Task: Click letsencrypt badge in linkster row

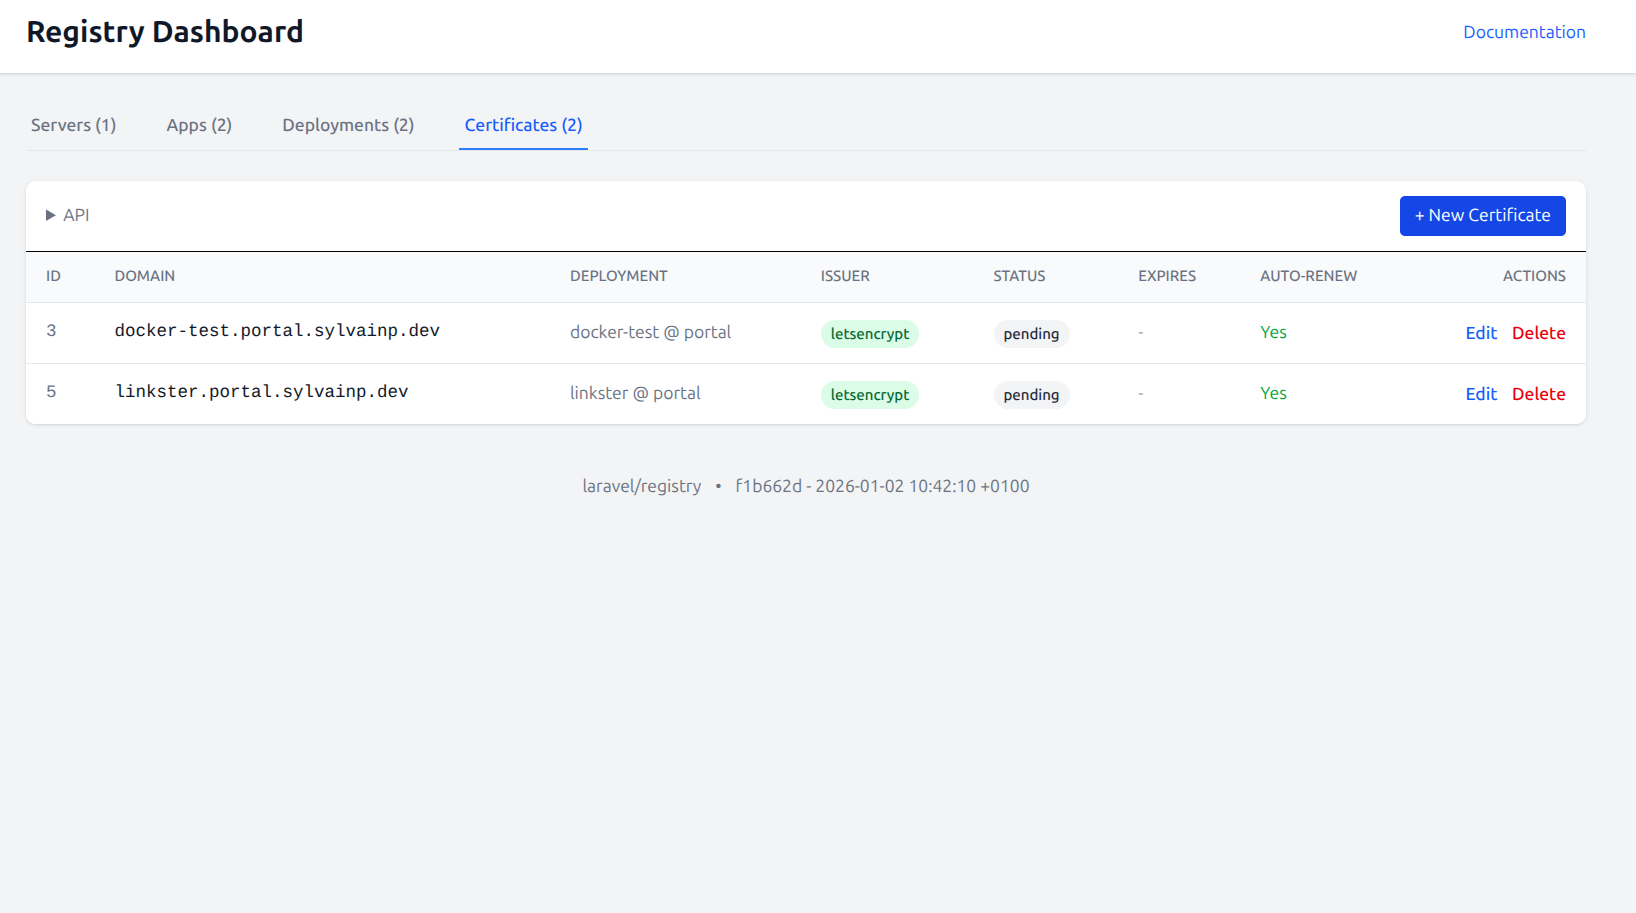Action: [x=869, y=395]
